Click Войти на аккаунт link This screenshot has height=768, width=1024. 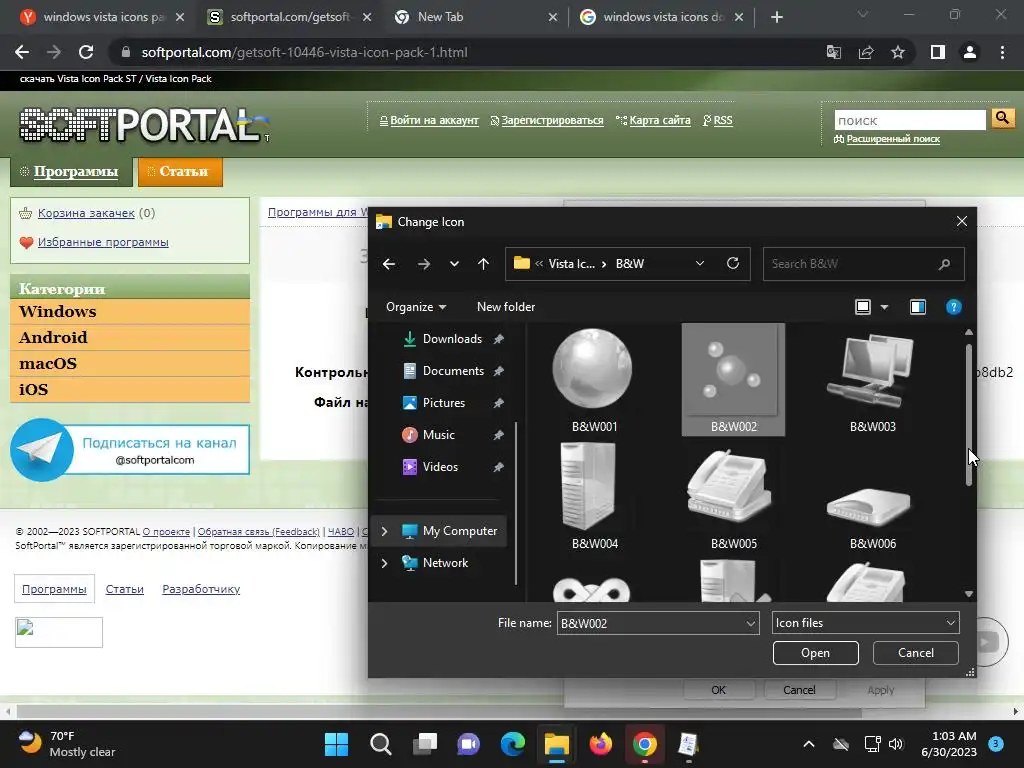[x=434, y=120]
